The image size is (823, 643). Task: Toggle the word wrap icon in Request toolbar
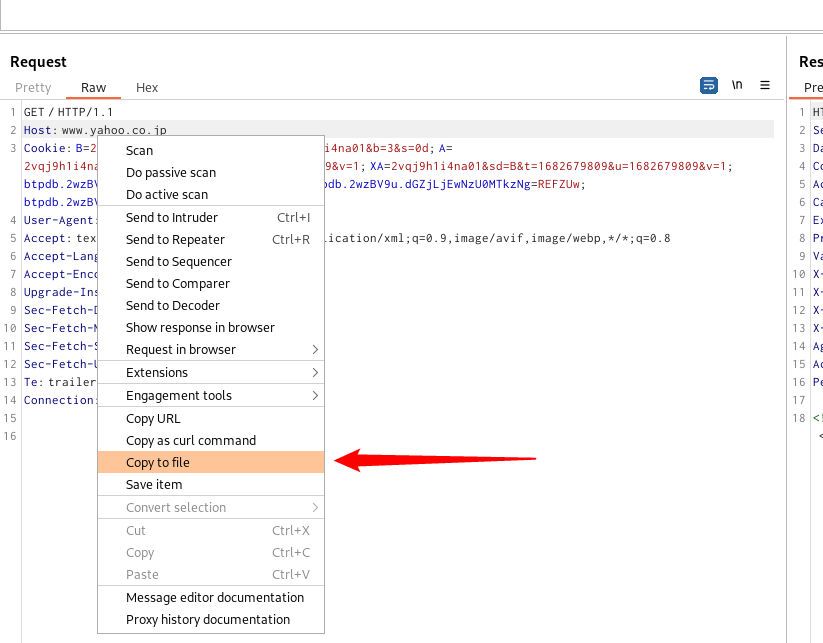(x=708, y=86)
